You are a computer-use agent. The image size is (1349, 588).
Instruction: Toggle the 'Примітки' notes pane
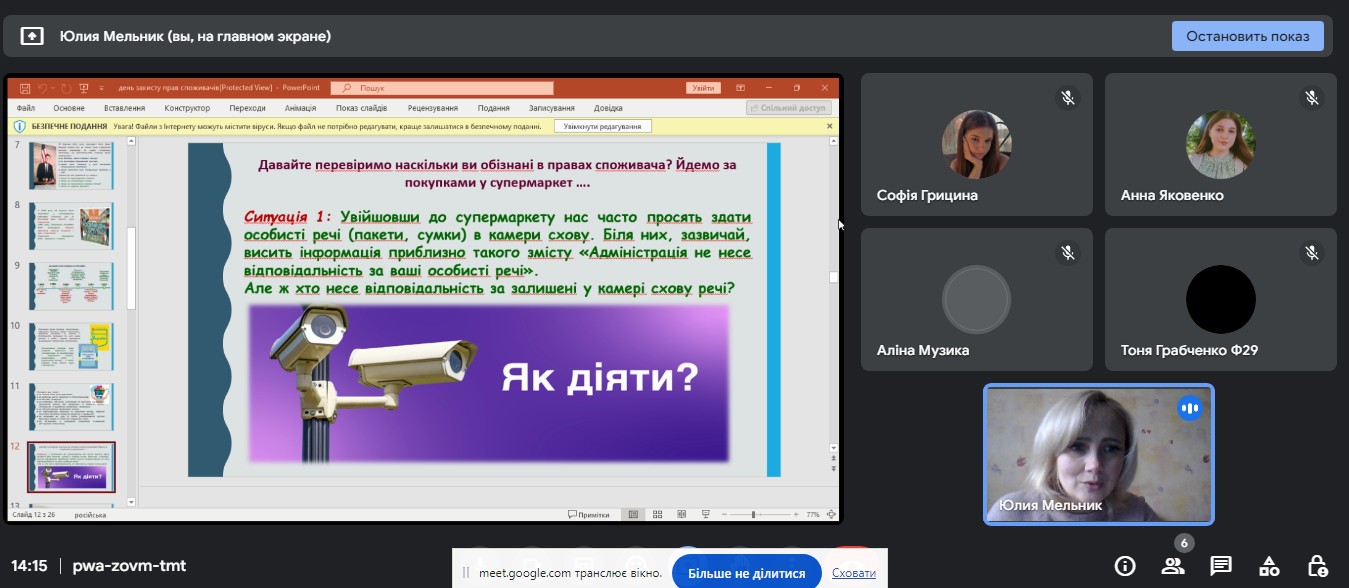588,514
